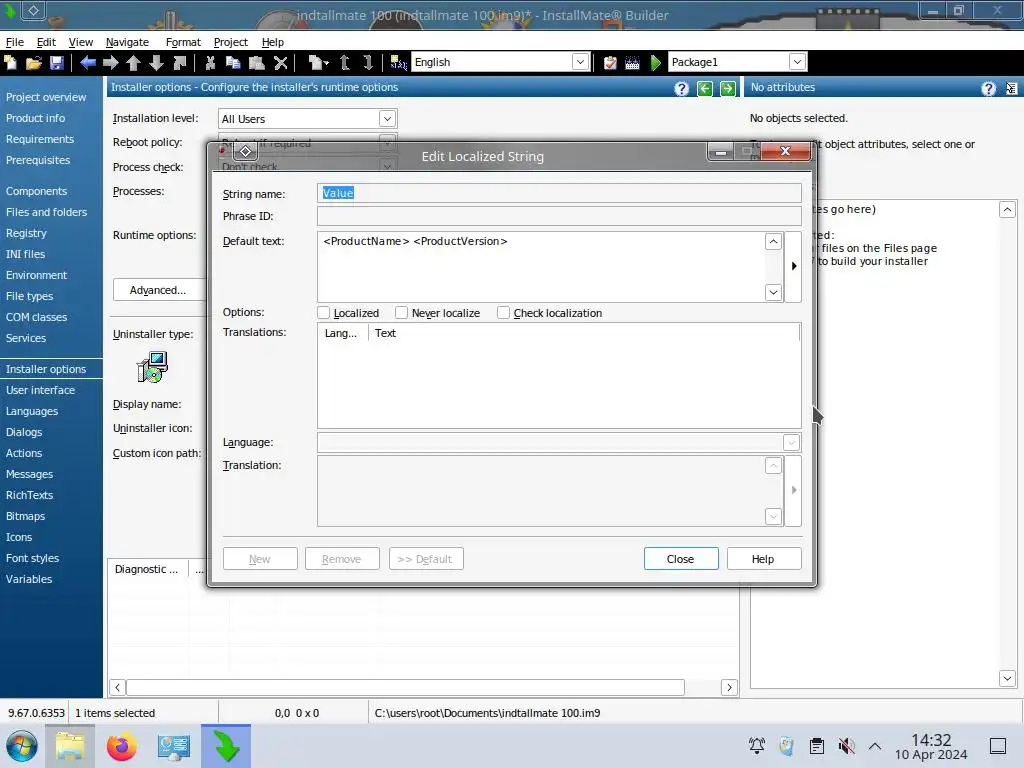Click the horizontal scrollbar at the bottom of the main pane
This screenshot has height=768, width=1024.
tap(406, 687)
